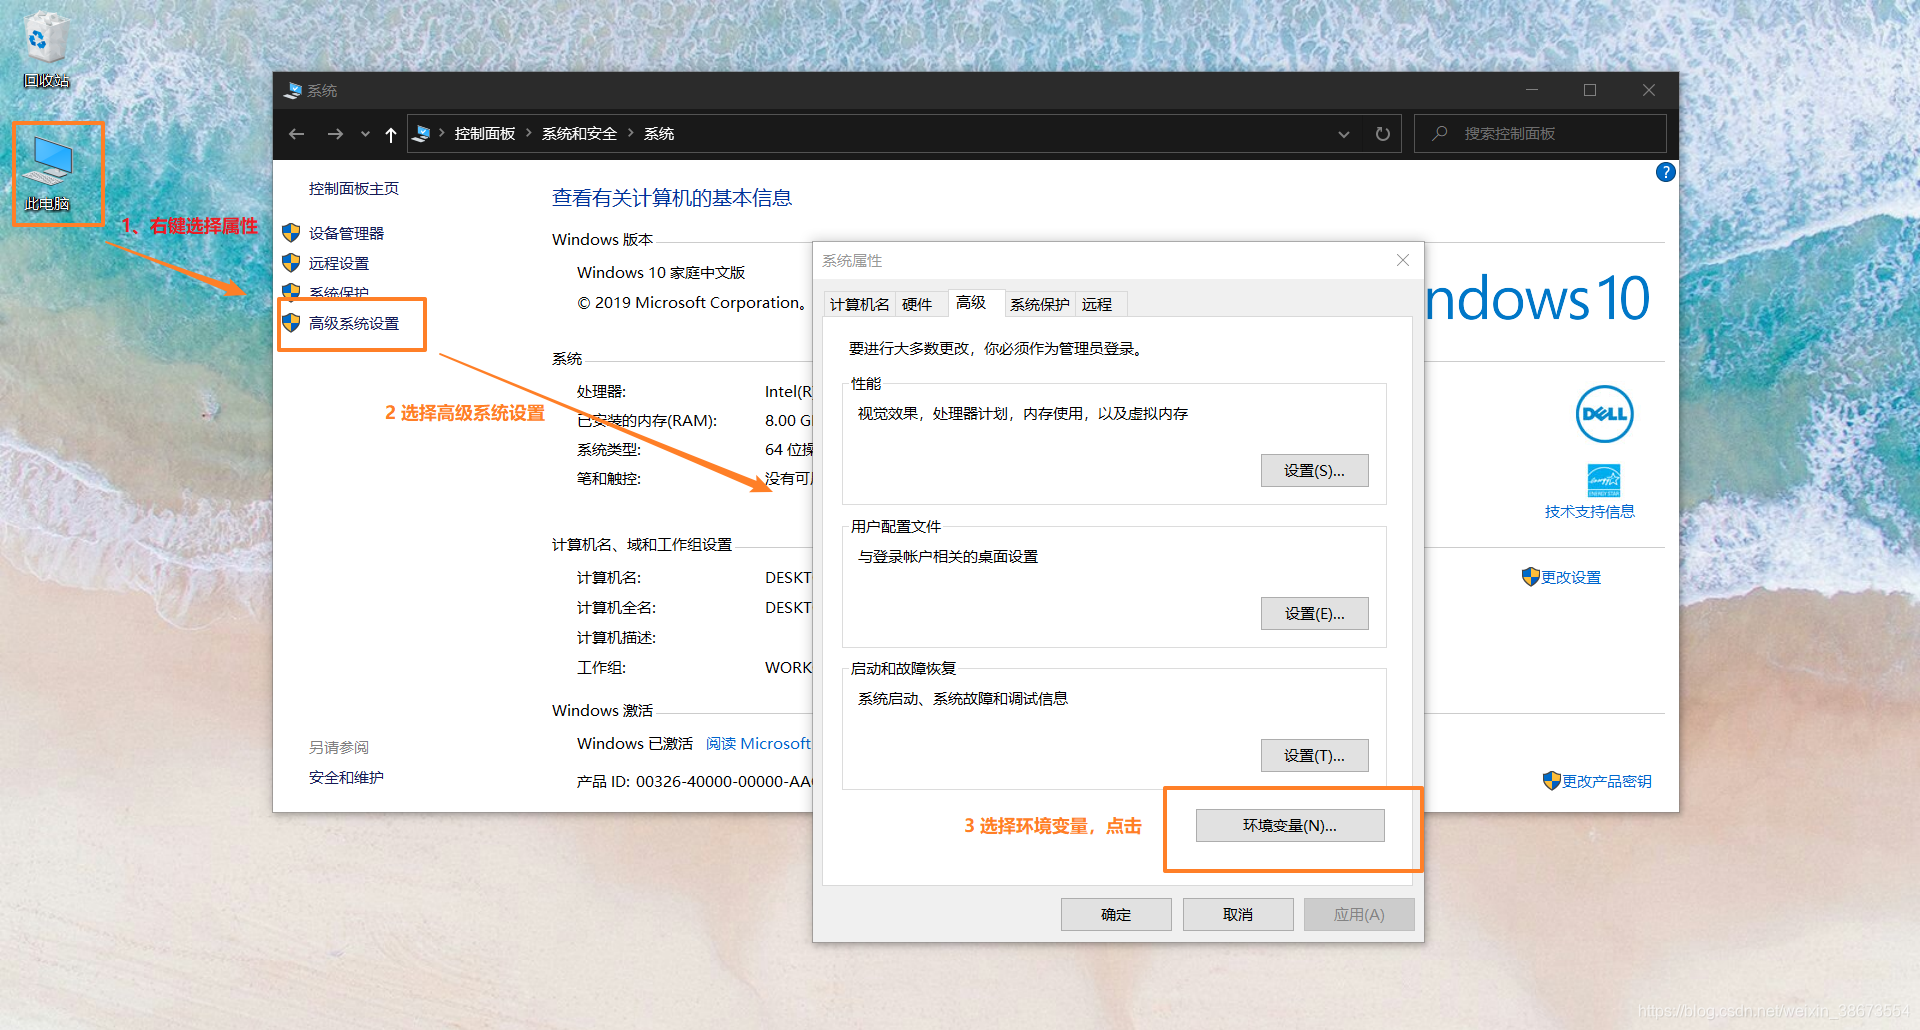
Task: Click 更改设置 link
Action: pos(1571,578)
